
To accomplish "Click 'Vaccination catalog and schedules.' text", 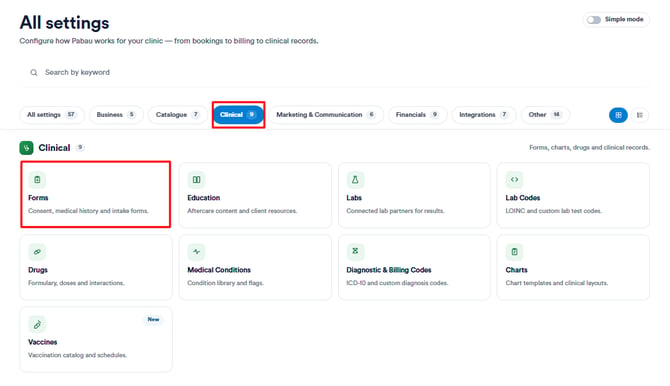I will tap(77, 355).
